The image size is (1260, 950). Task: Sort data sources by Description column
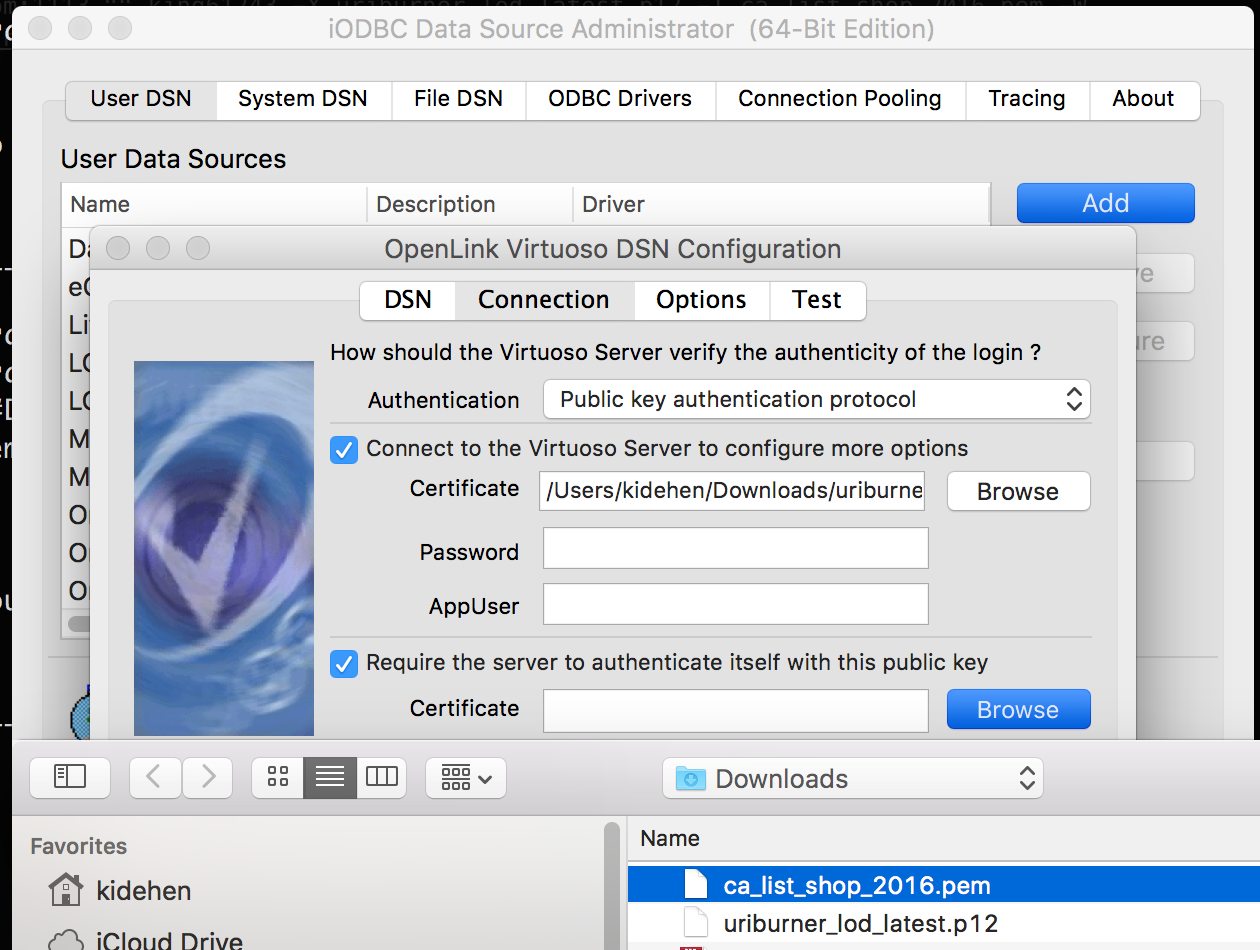pyautogui.click(x=470, y=205)
